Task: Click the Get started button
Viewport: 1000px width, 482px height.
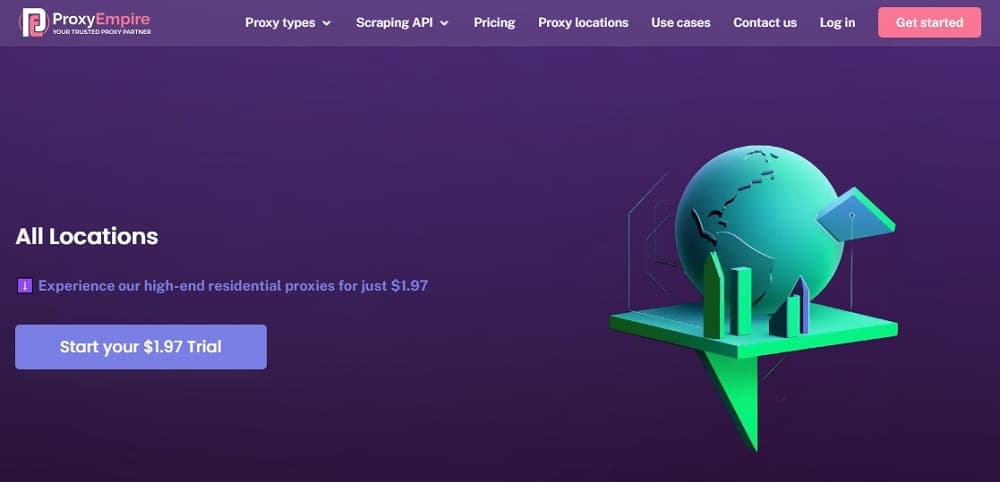Action: click(929, 22)
